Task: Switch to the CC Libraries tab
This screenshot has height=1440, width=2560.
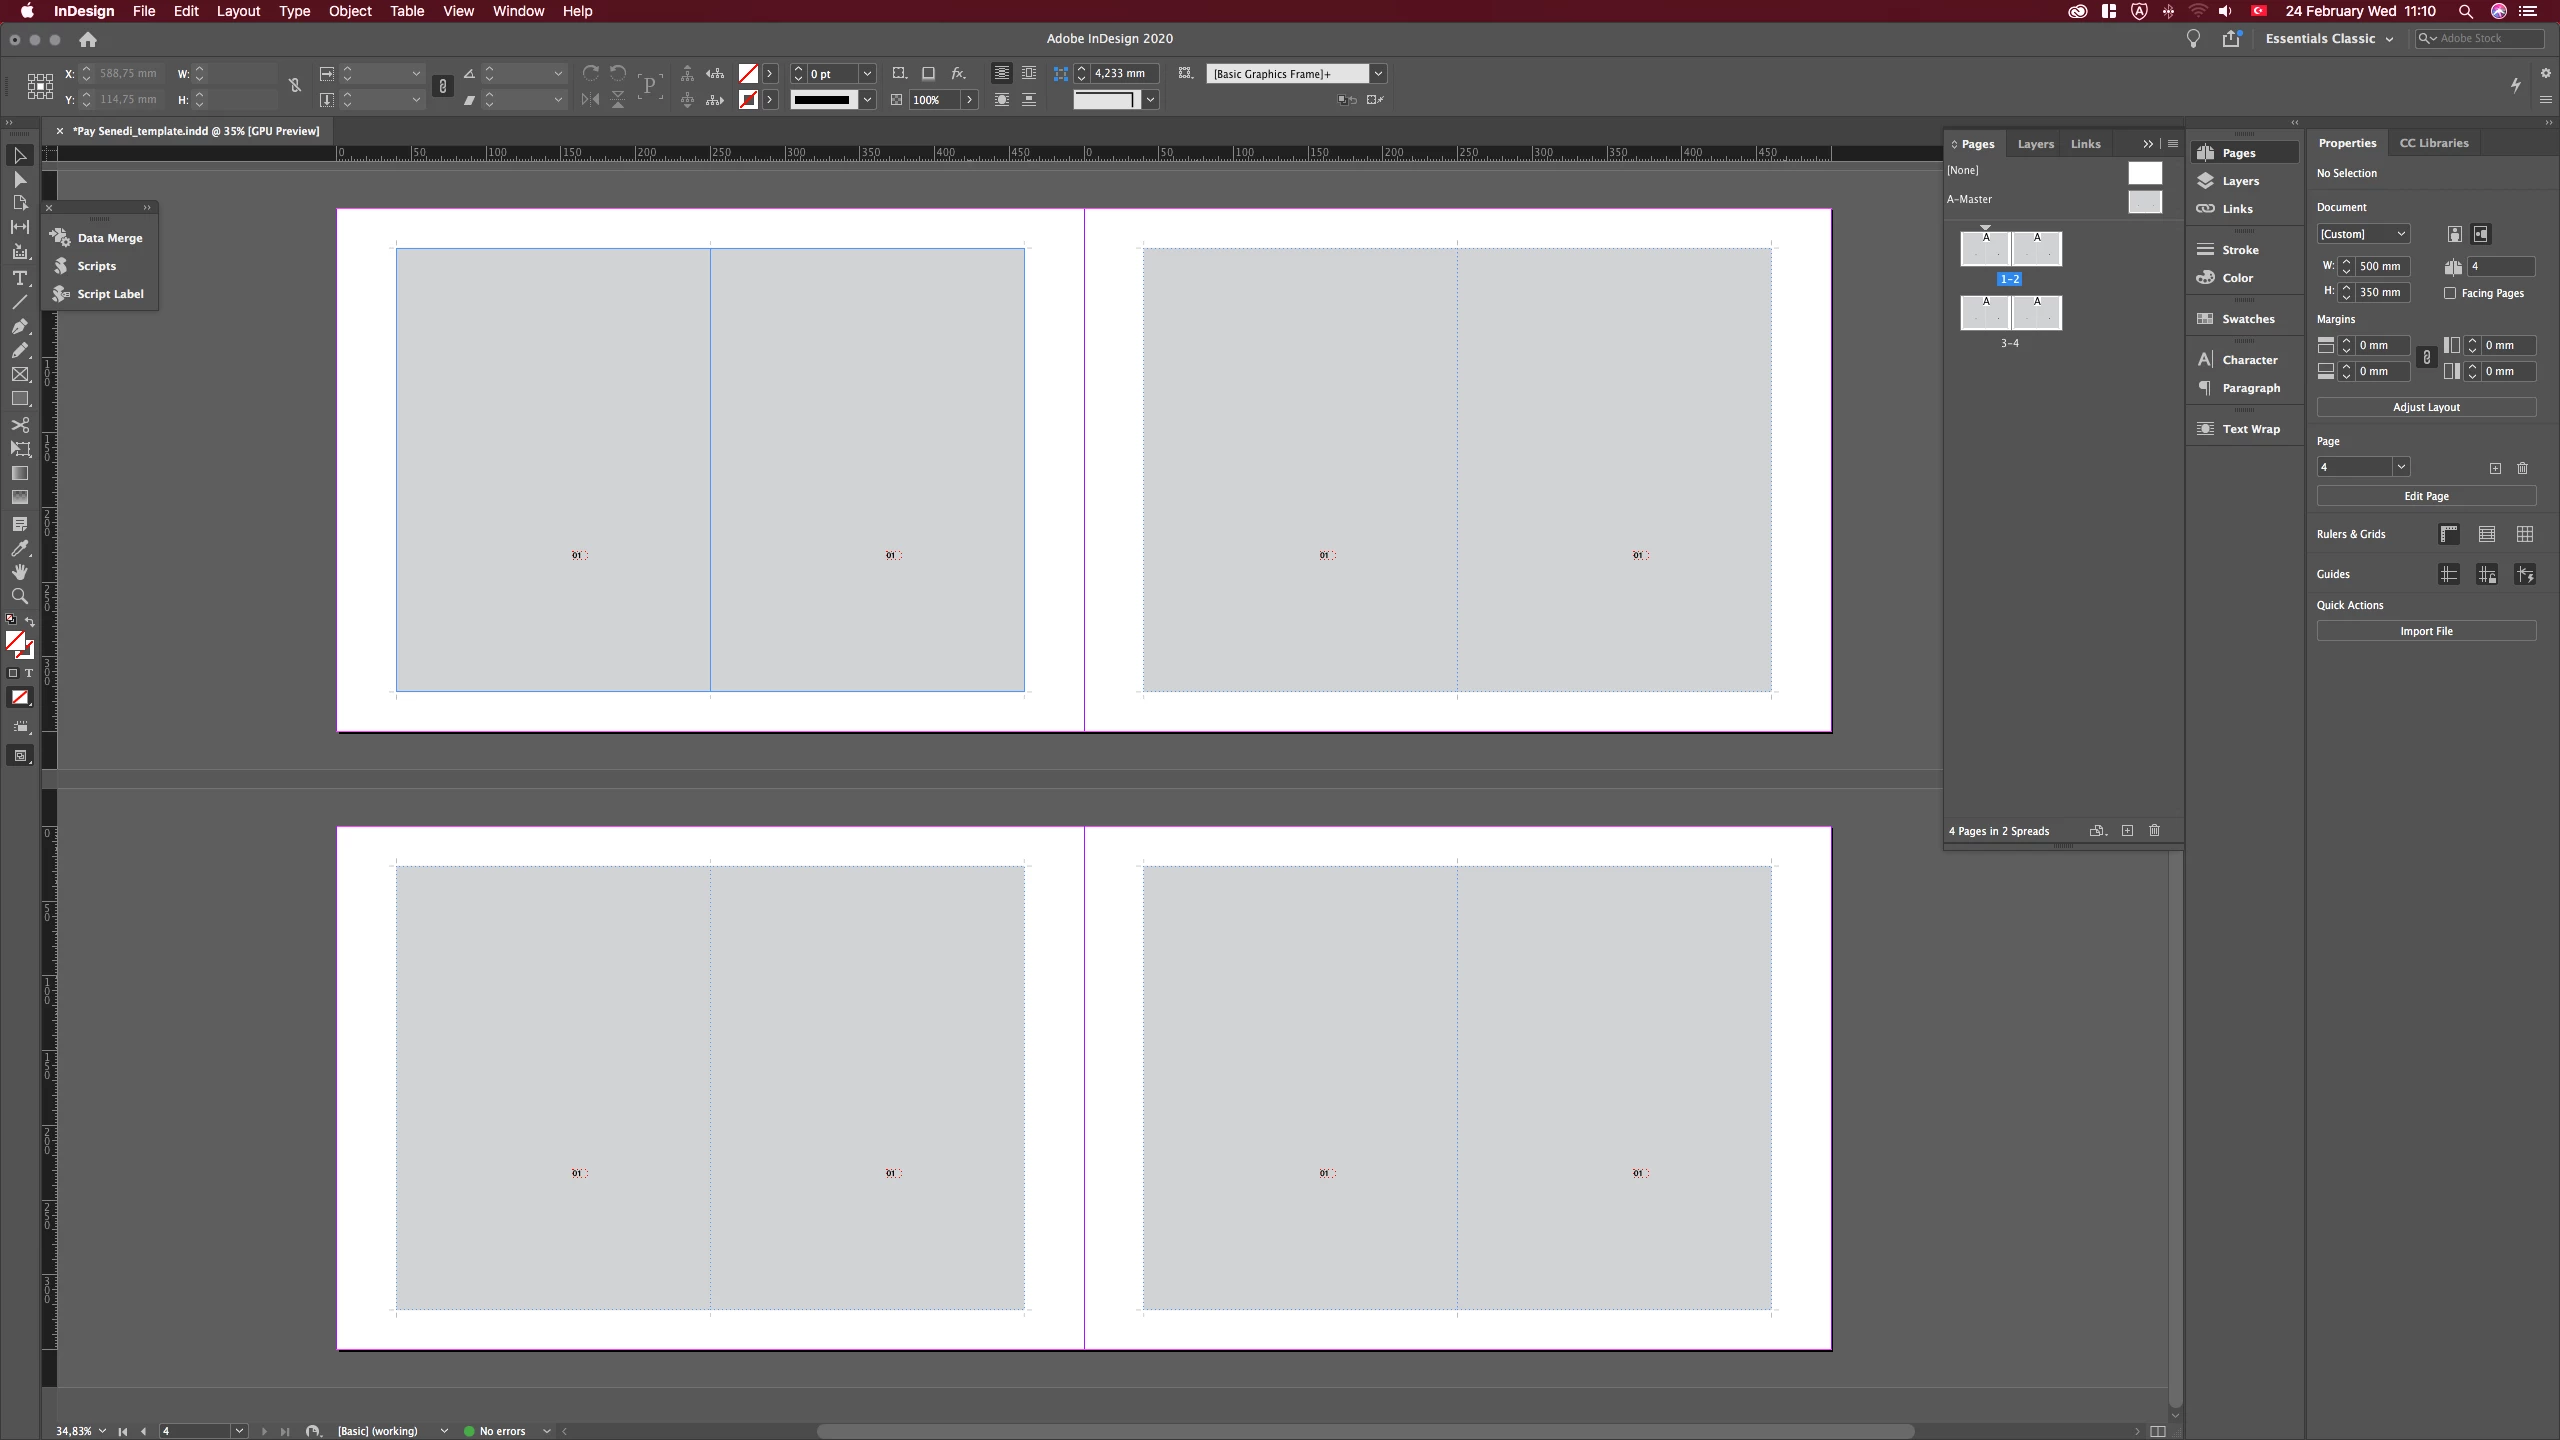Action: coord(2433,143)
